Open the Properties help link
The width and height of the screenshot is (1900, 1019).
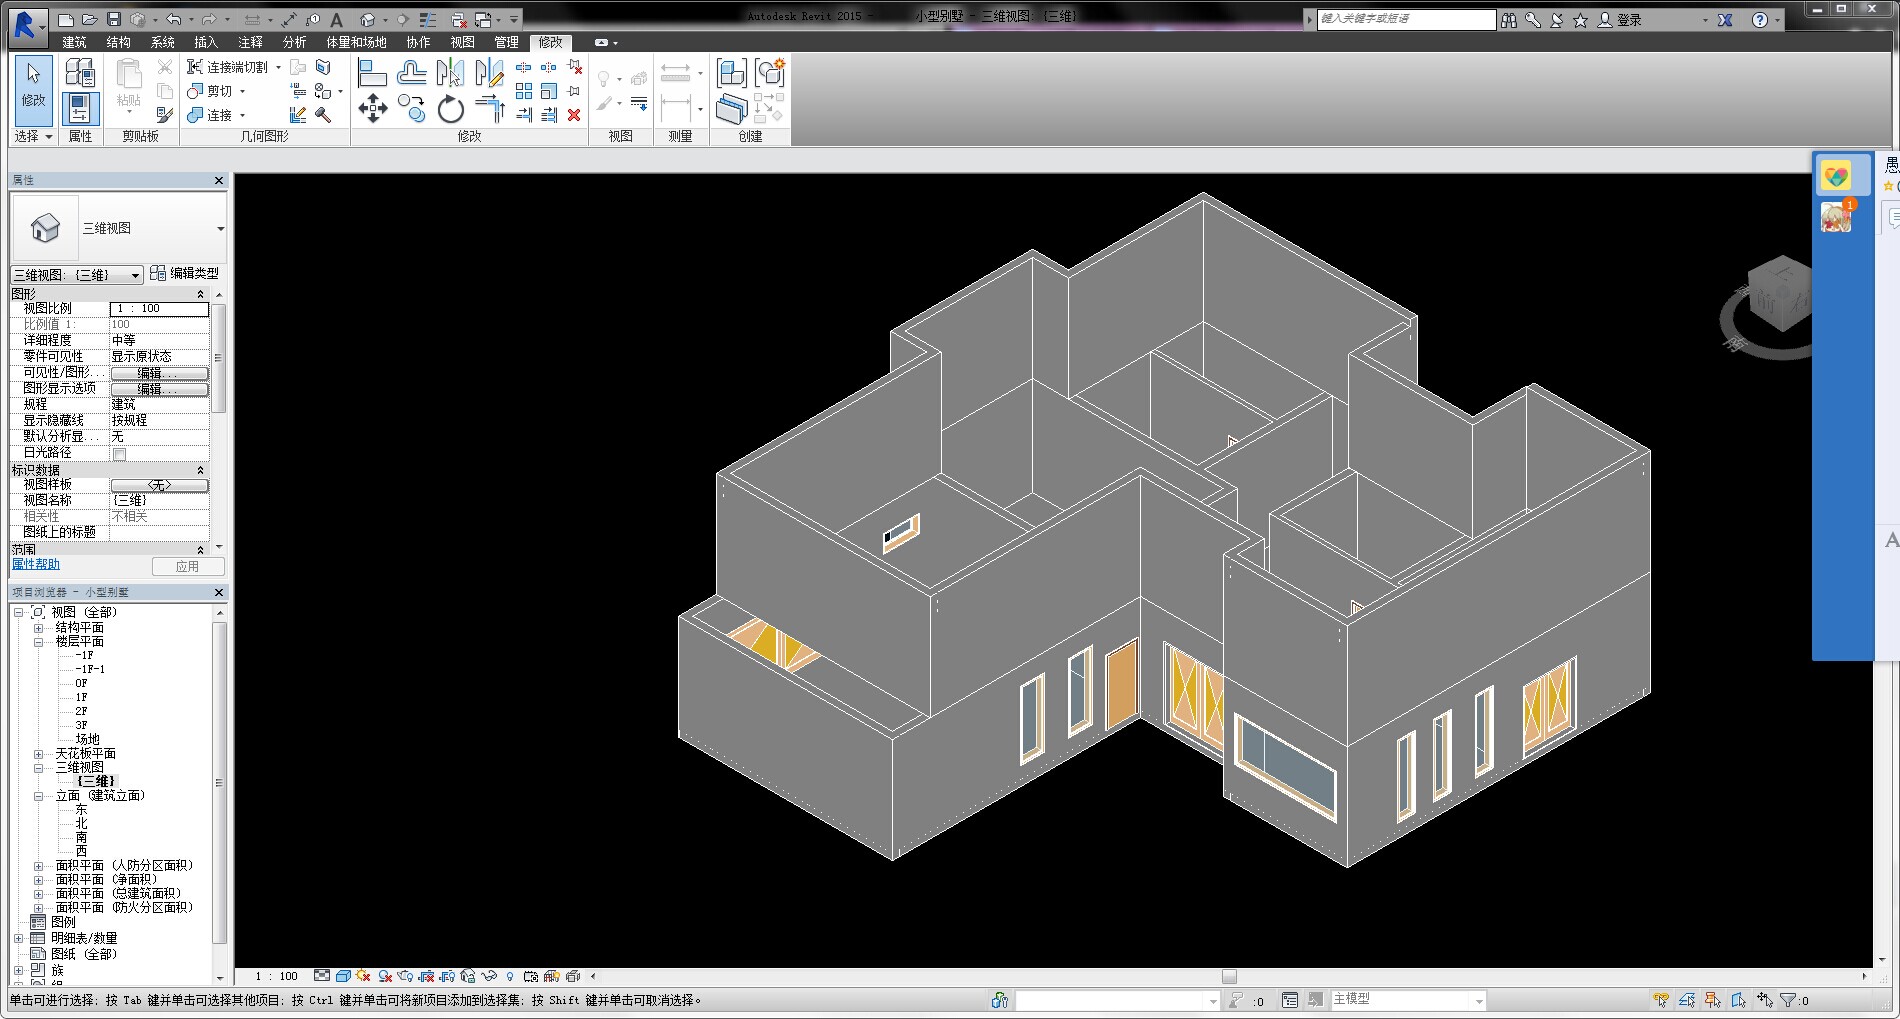[x=36, y=565]
